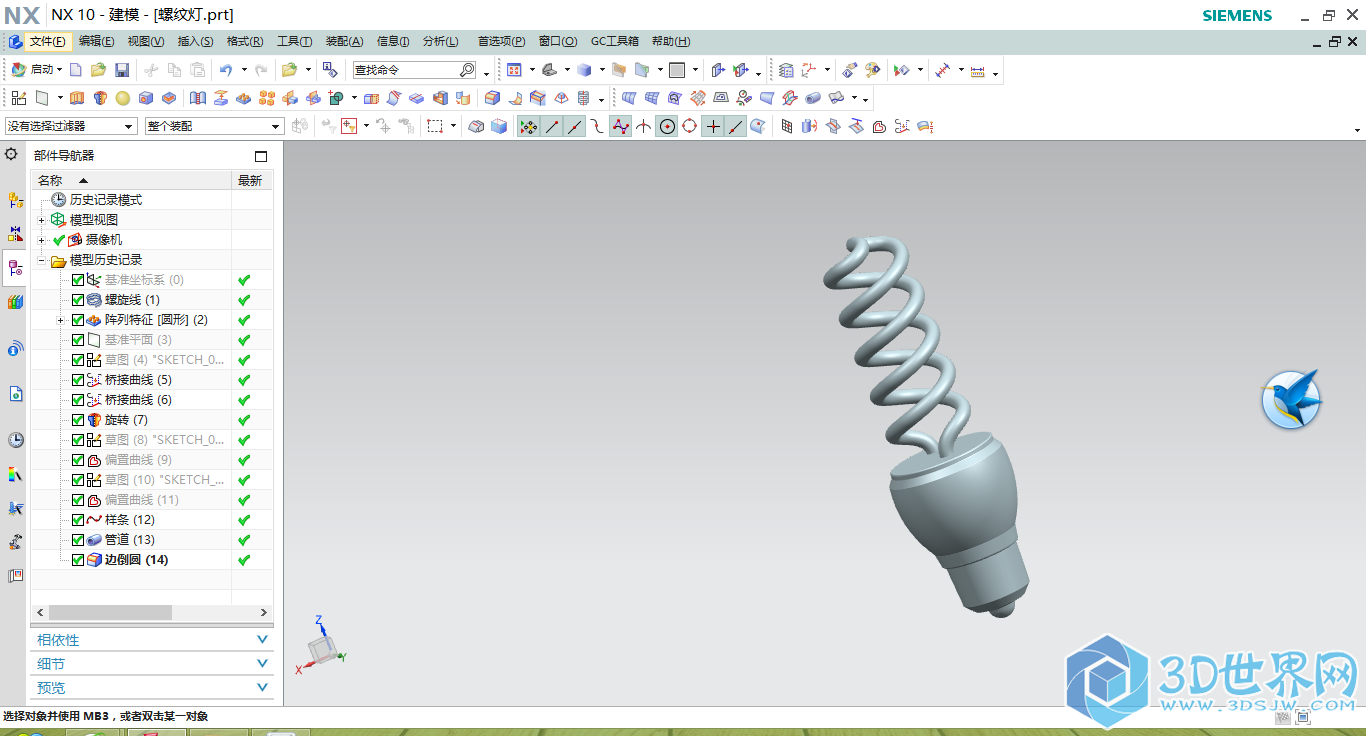Image resolution: width=1366 pixels, height=736 pixels.
Task: Maximize the 部件导航器 panel
Action: [x=261, y=156]
